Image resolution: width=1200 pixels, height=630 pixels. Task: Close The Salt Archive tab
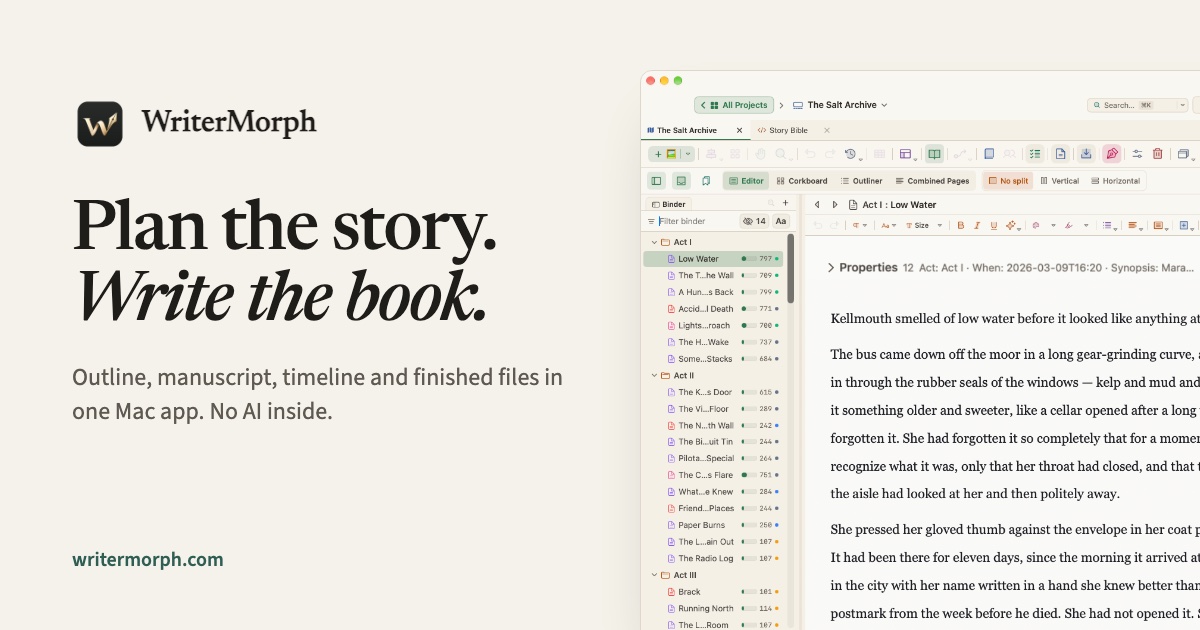[x=740, y=130]
